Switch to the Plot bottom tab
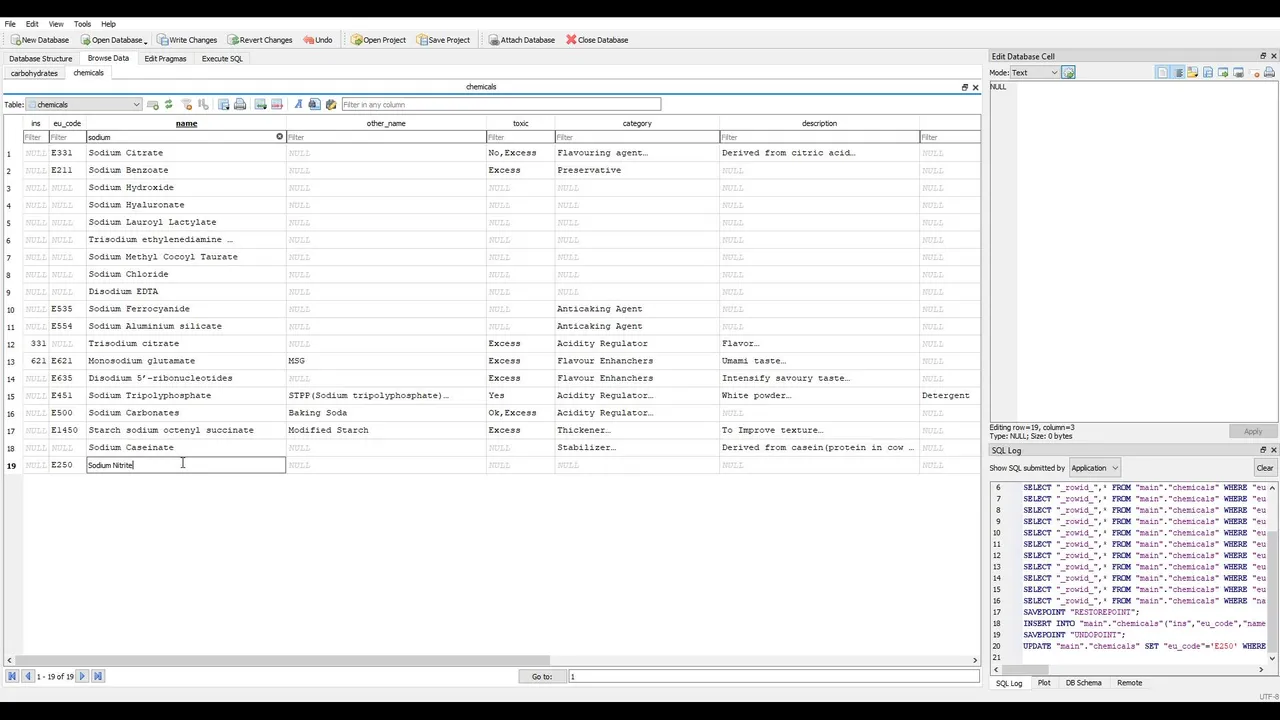This screenshot has width=1280, height=720. 1044,683
